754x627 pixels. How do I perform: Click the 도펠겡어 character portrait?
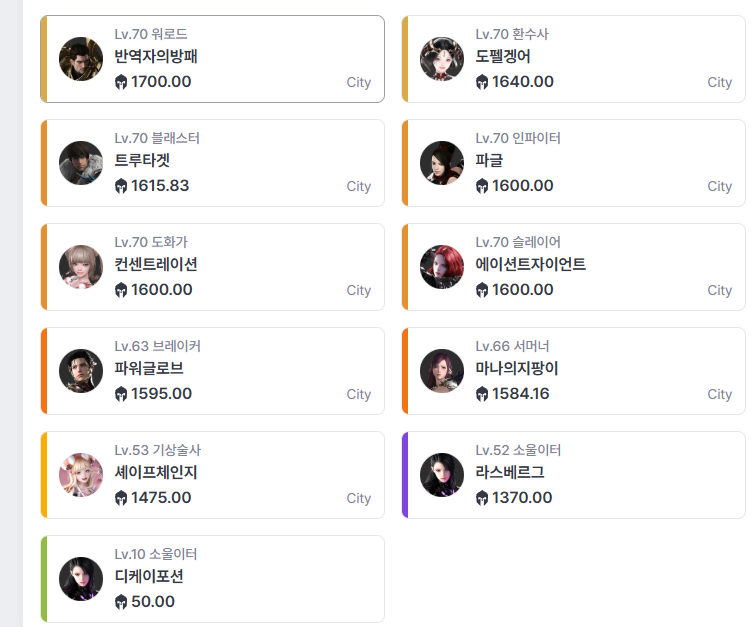pos(442,59)
